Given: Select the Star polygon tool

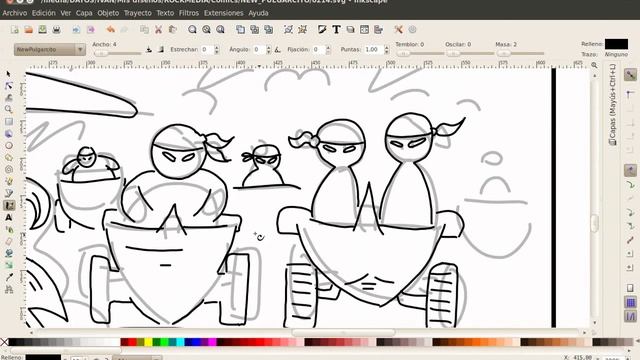Looking at the screenshot, I should [9, 157].
